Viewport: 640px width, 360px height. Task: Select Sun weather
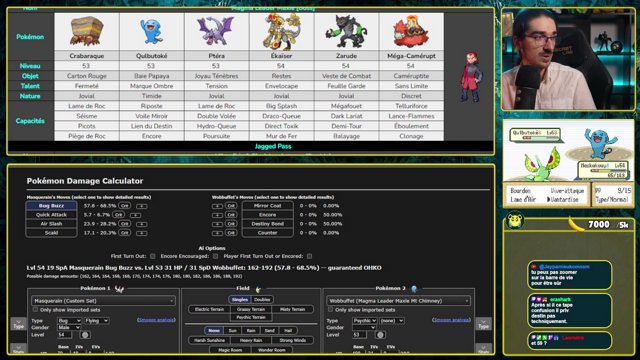point(232,331)
